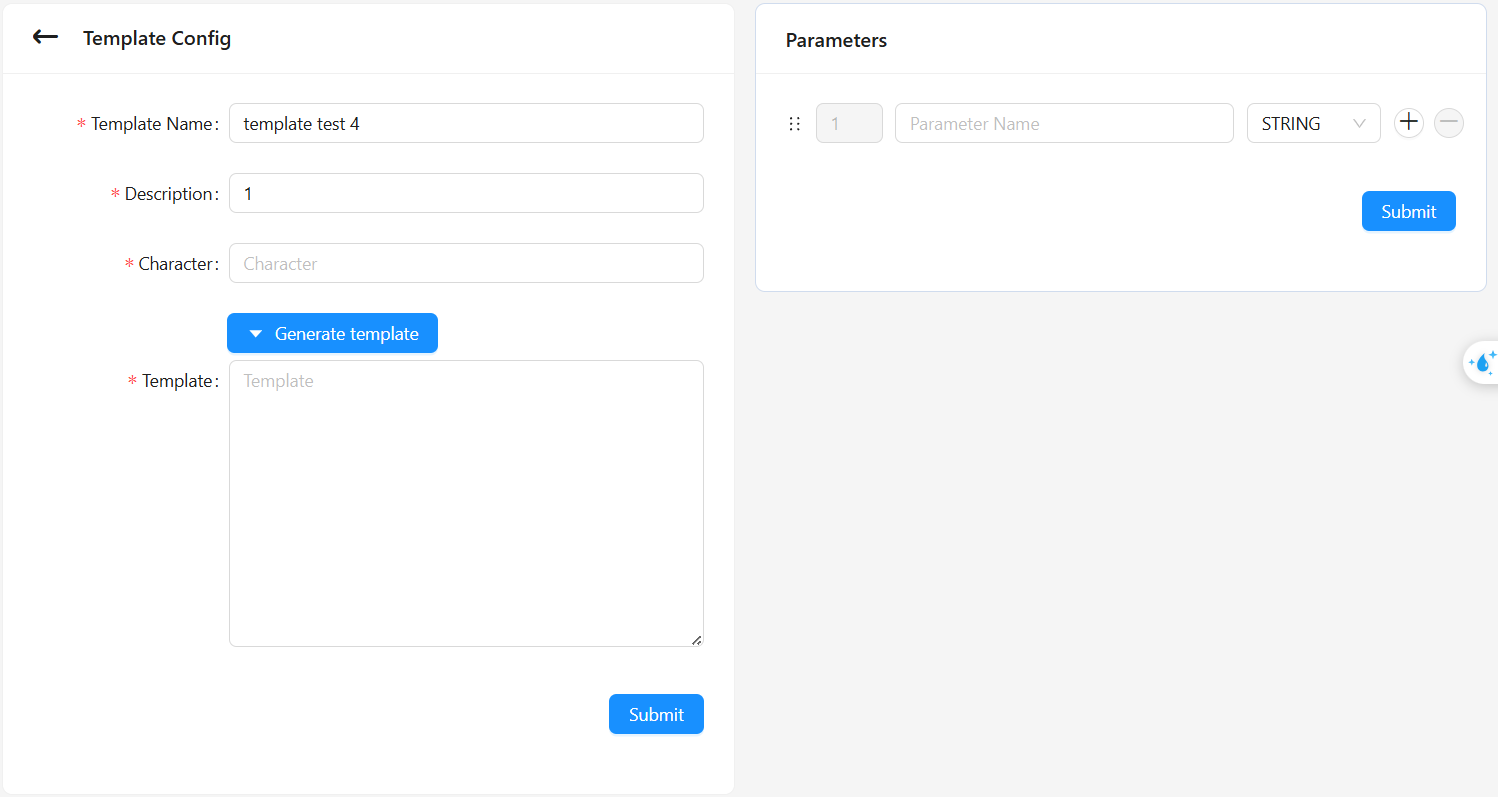Click inside the large Template text area
Viewport: 1498px width, 797px height.
(466, 503)
